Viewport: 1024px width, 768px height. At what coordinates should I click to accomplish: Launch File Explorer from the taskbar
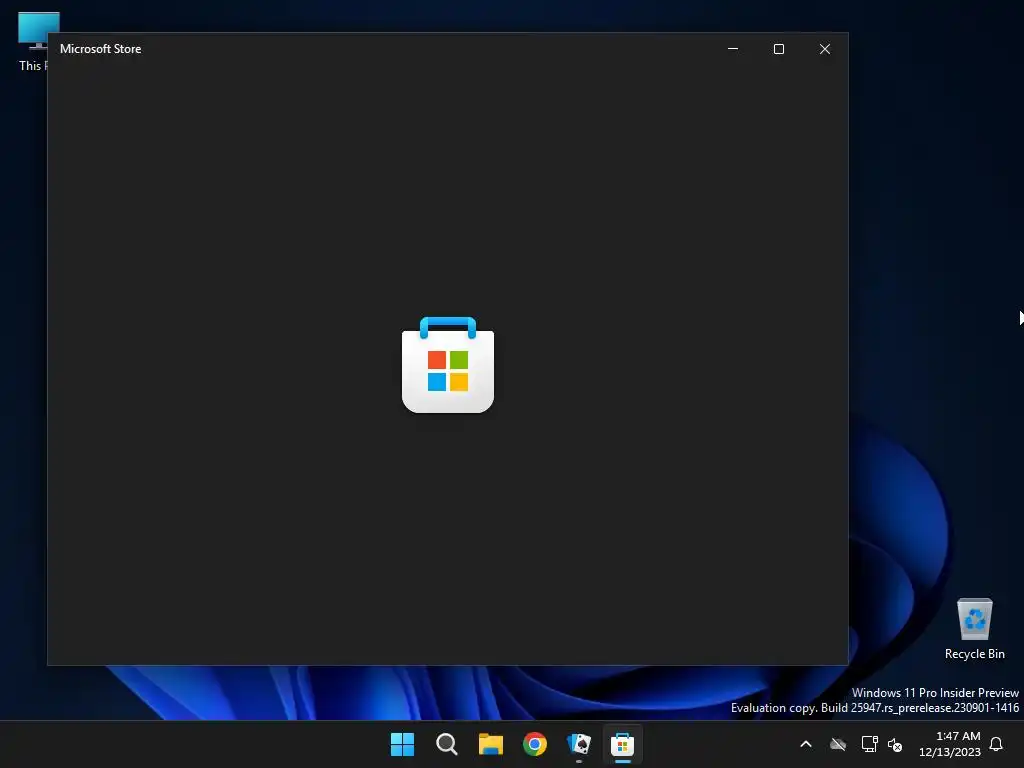490,744
